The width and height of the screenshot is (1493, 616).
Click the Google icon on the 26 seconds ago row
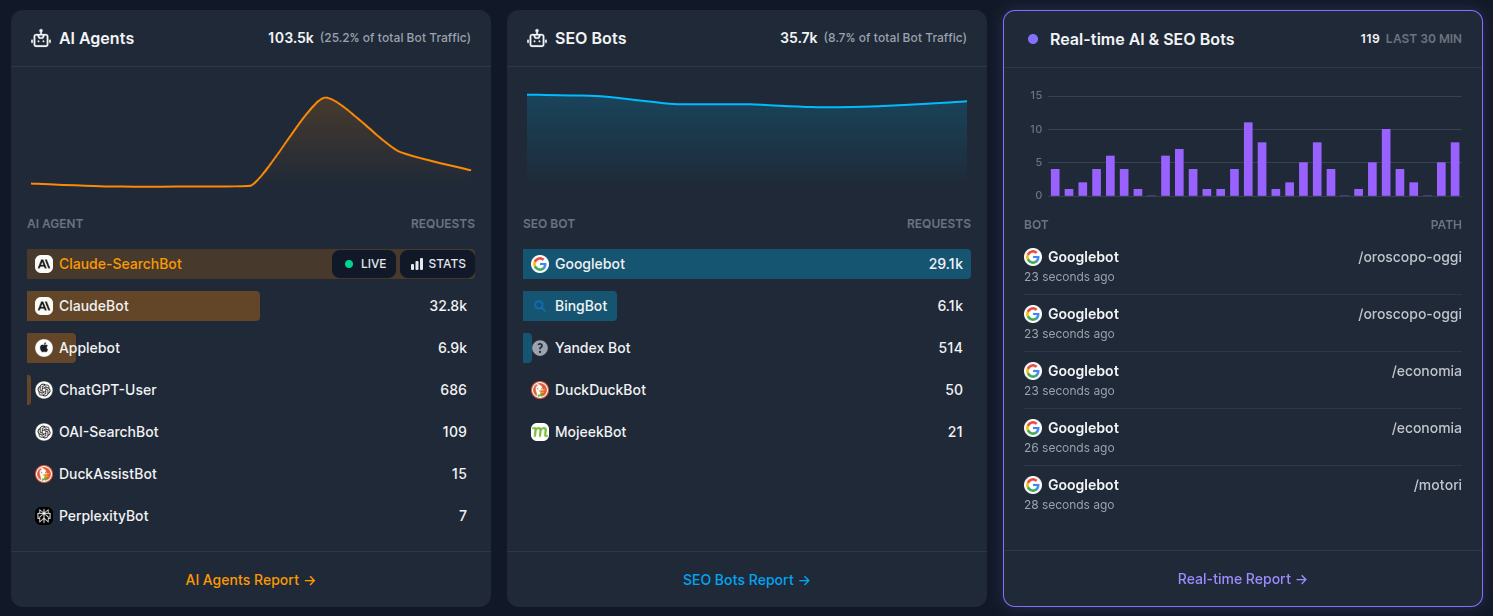[1033, 428]
